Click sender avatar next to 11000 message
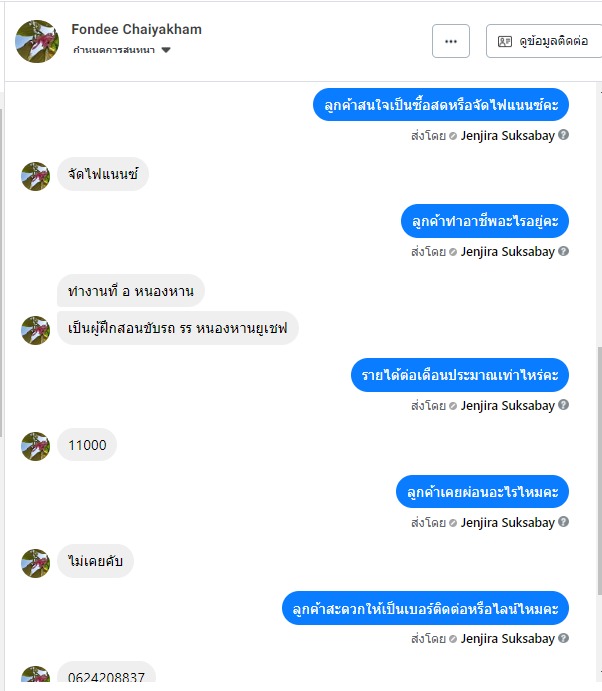This screenshot has height=691, width=602. pos(35,446)
